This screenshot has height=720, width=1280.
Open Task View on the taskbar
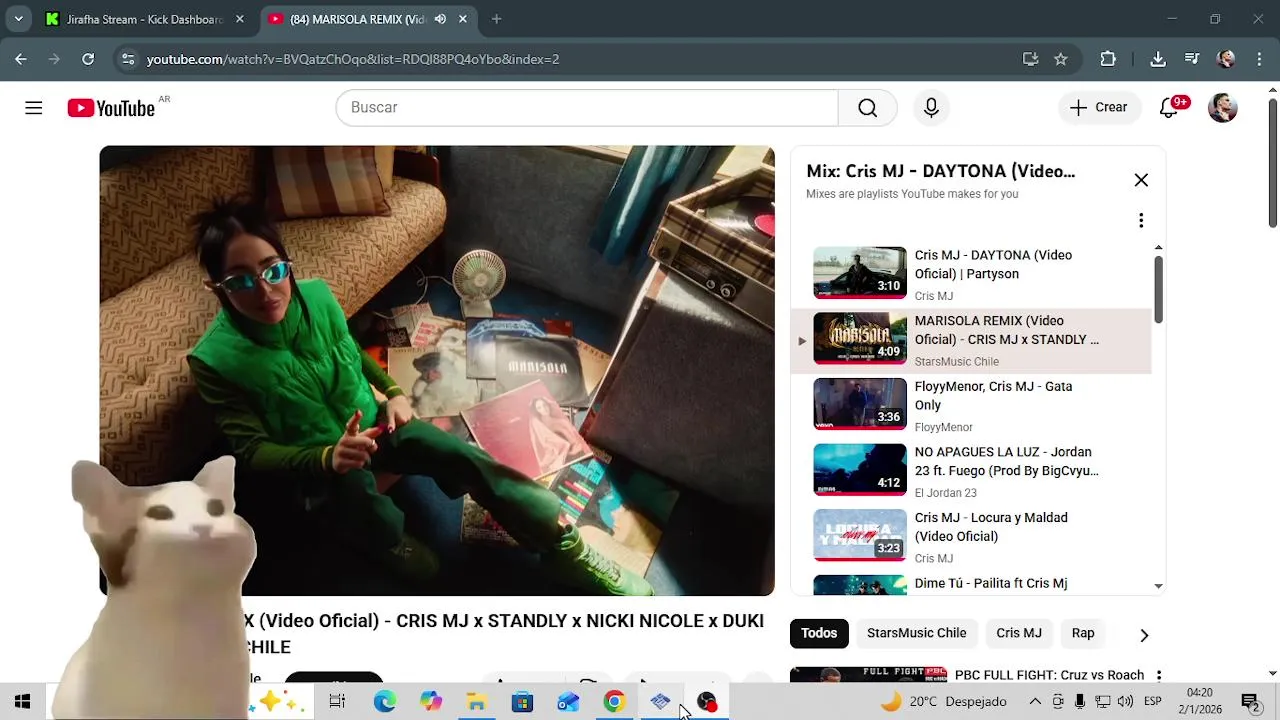(x=337, y=702)
